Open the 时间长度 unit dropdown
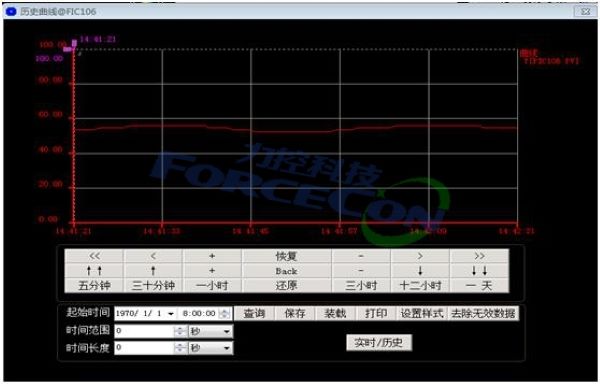 227,348
